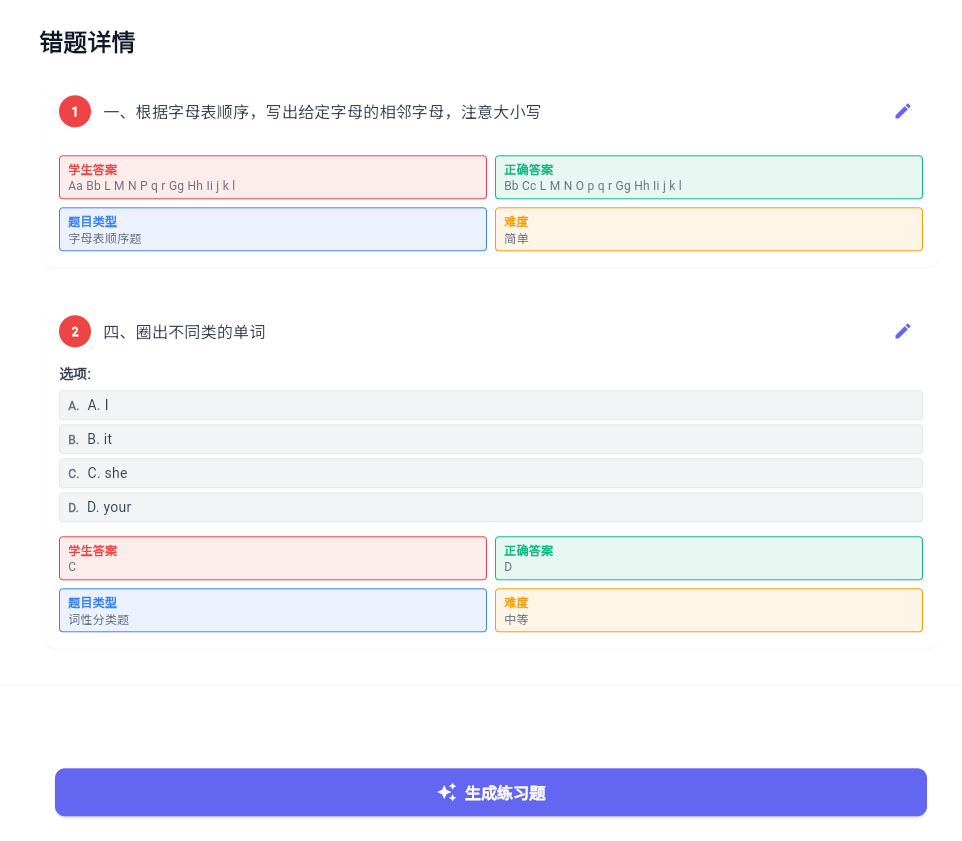This screenshot has width=962, height=841.
Task: Click the sparkle icon on the generate button
Action: [447, 792]
